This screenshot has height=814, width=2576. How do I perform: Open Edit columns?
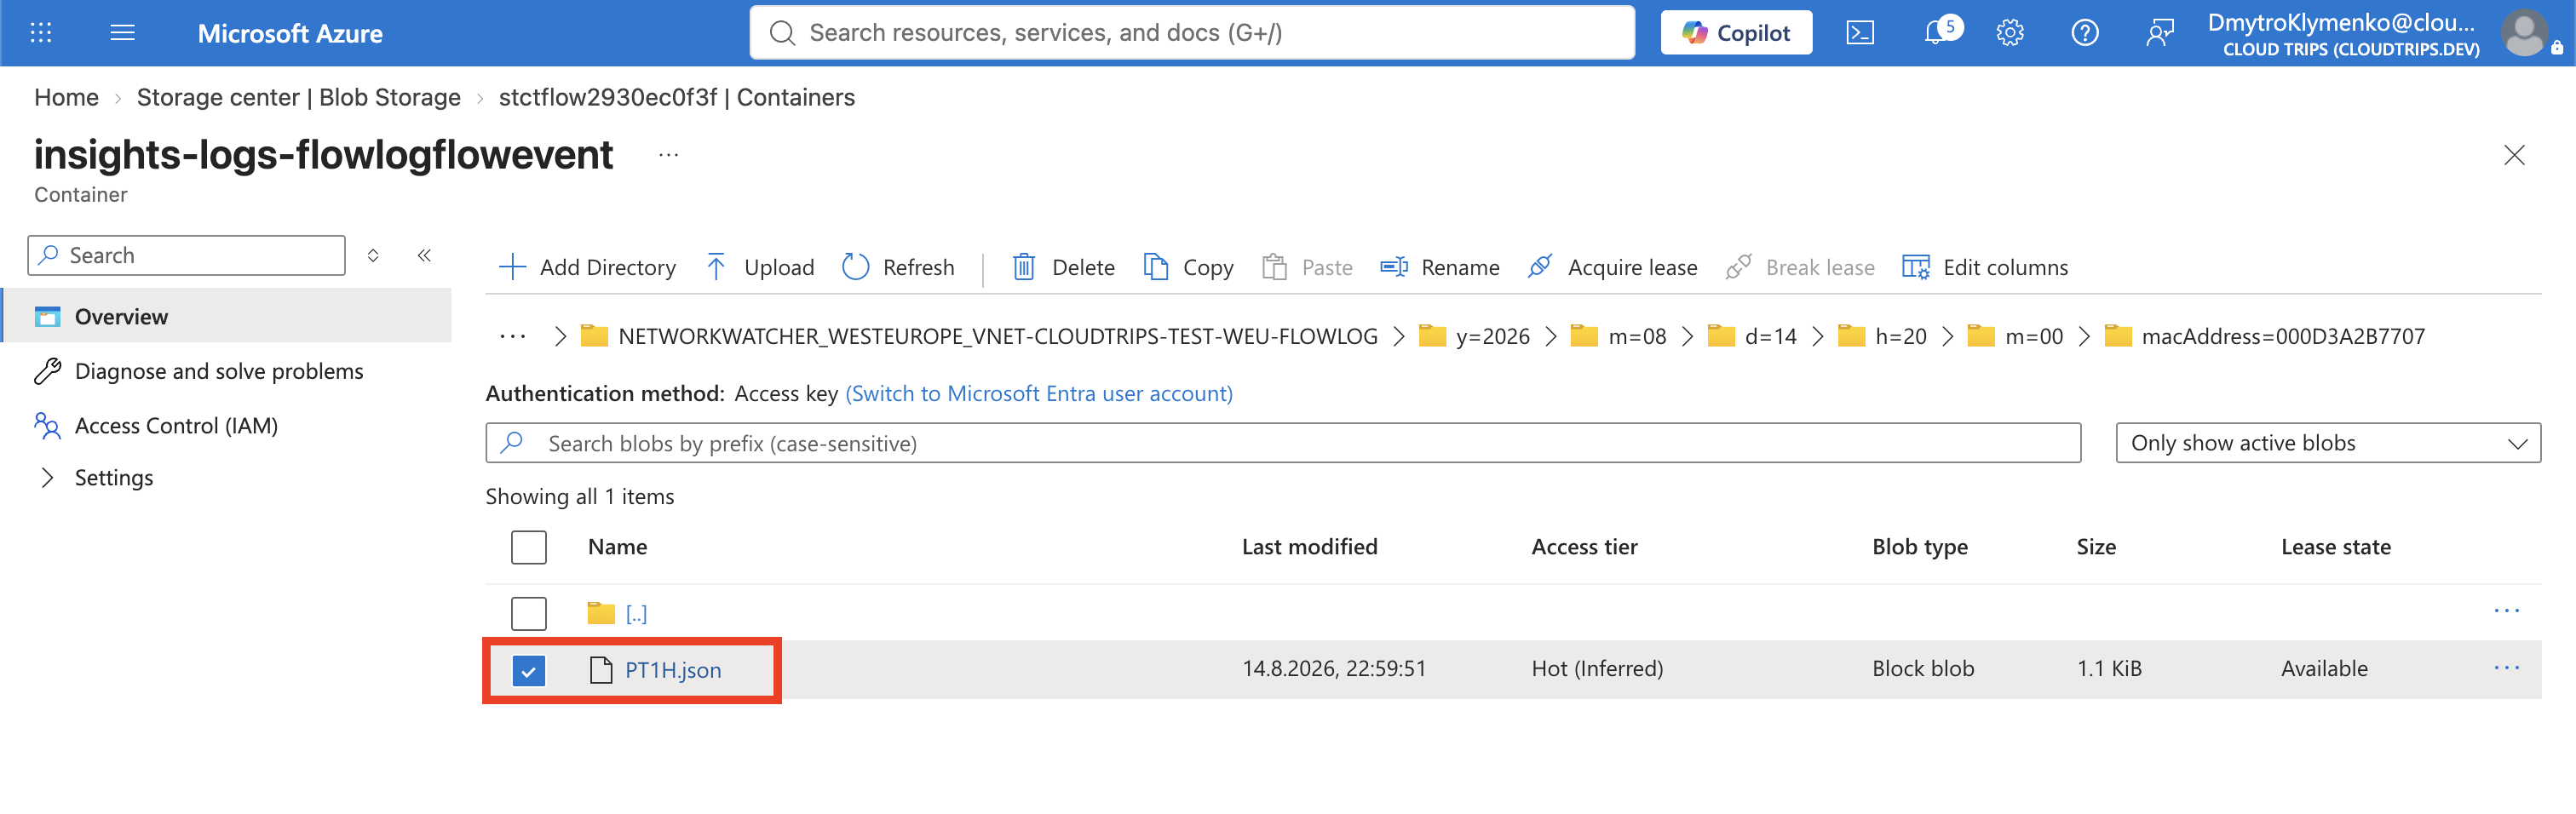[1985, 267]
